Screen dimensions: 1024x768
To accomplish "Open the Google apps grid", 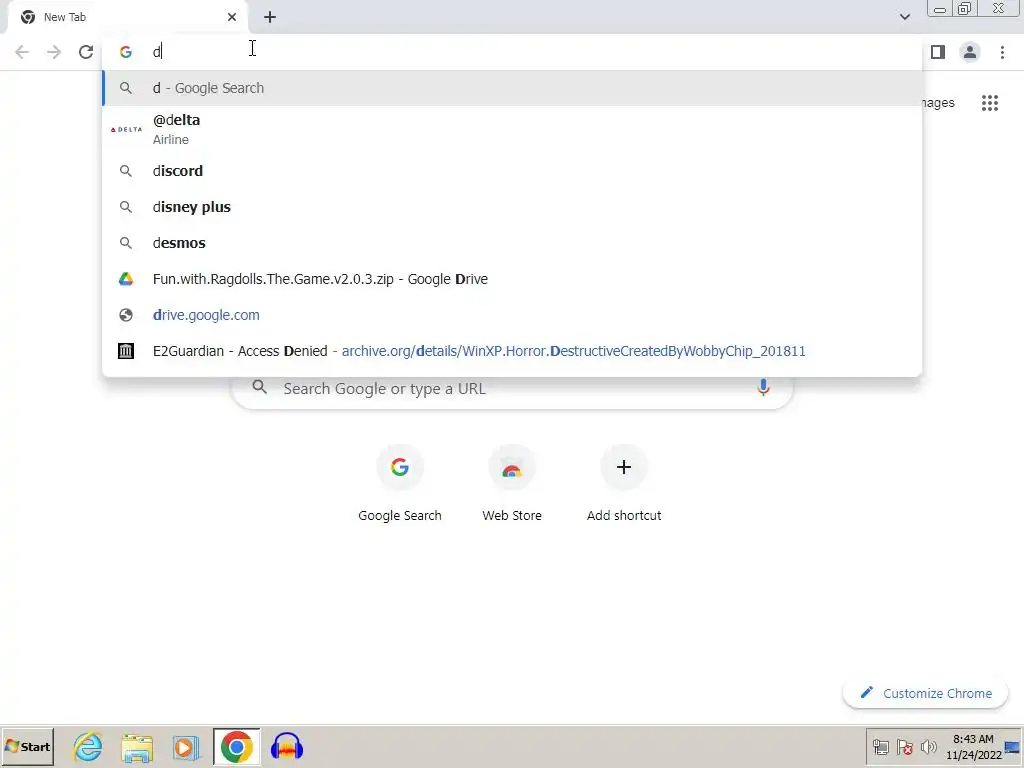I will (x=989, y=103).
